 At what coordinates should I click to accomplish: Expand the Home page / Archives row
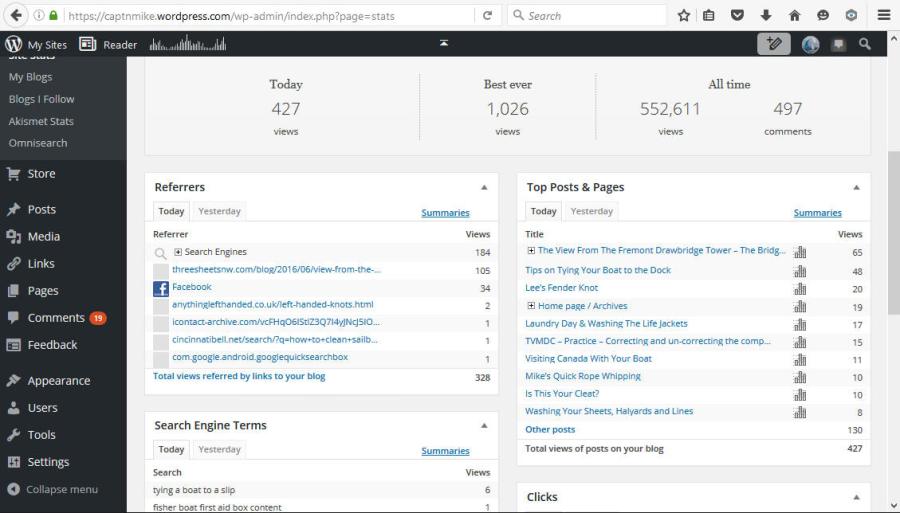(531, 306)
